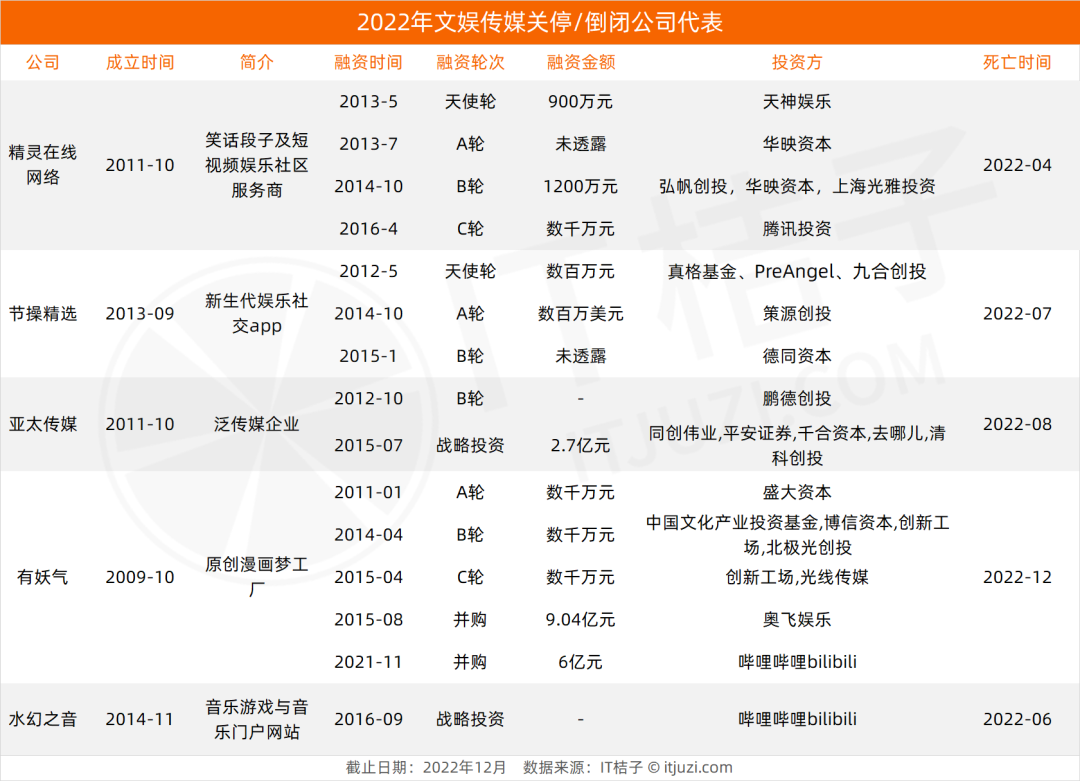The width and height of the screenshot is (1080, 781).
Task: Click investor 鹏德创投
Action: [x=797, y=399]
